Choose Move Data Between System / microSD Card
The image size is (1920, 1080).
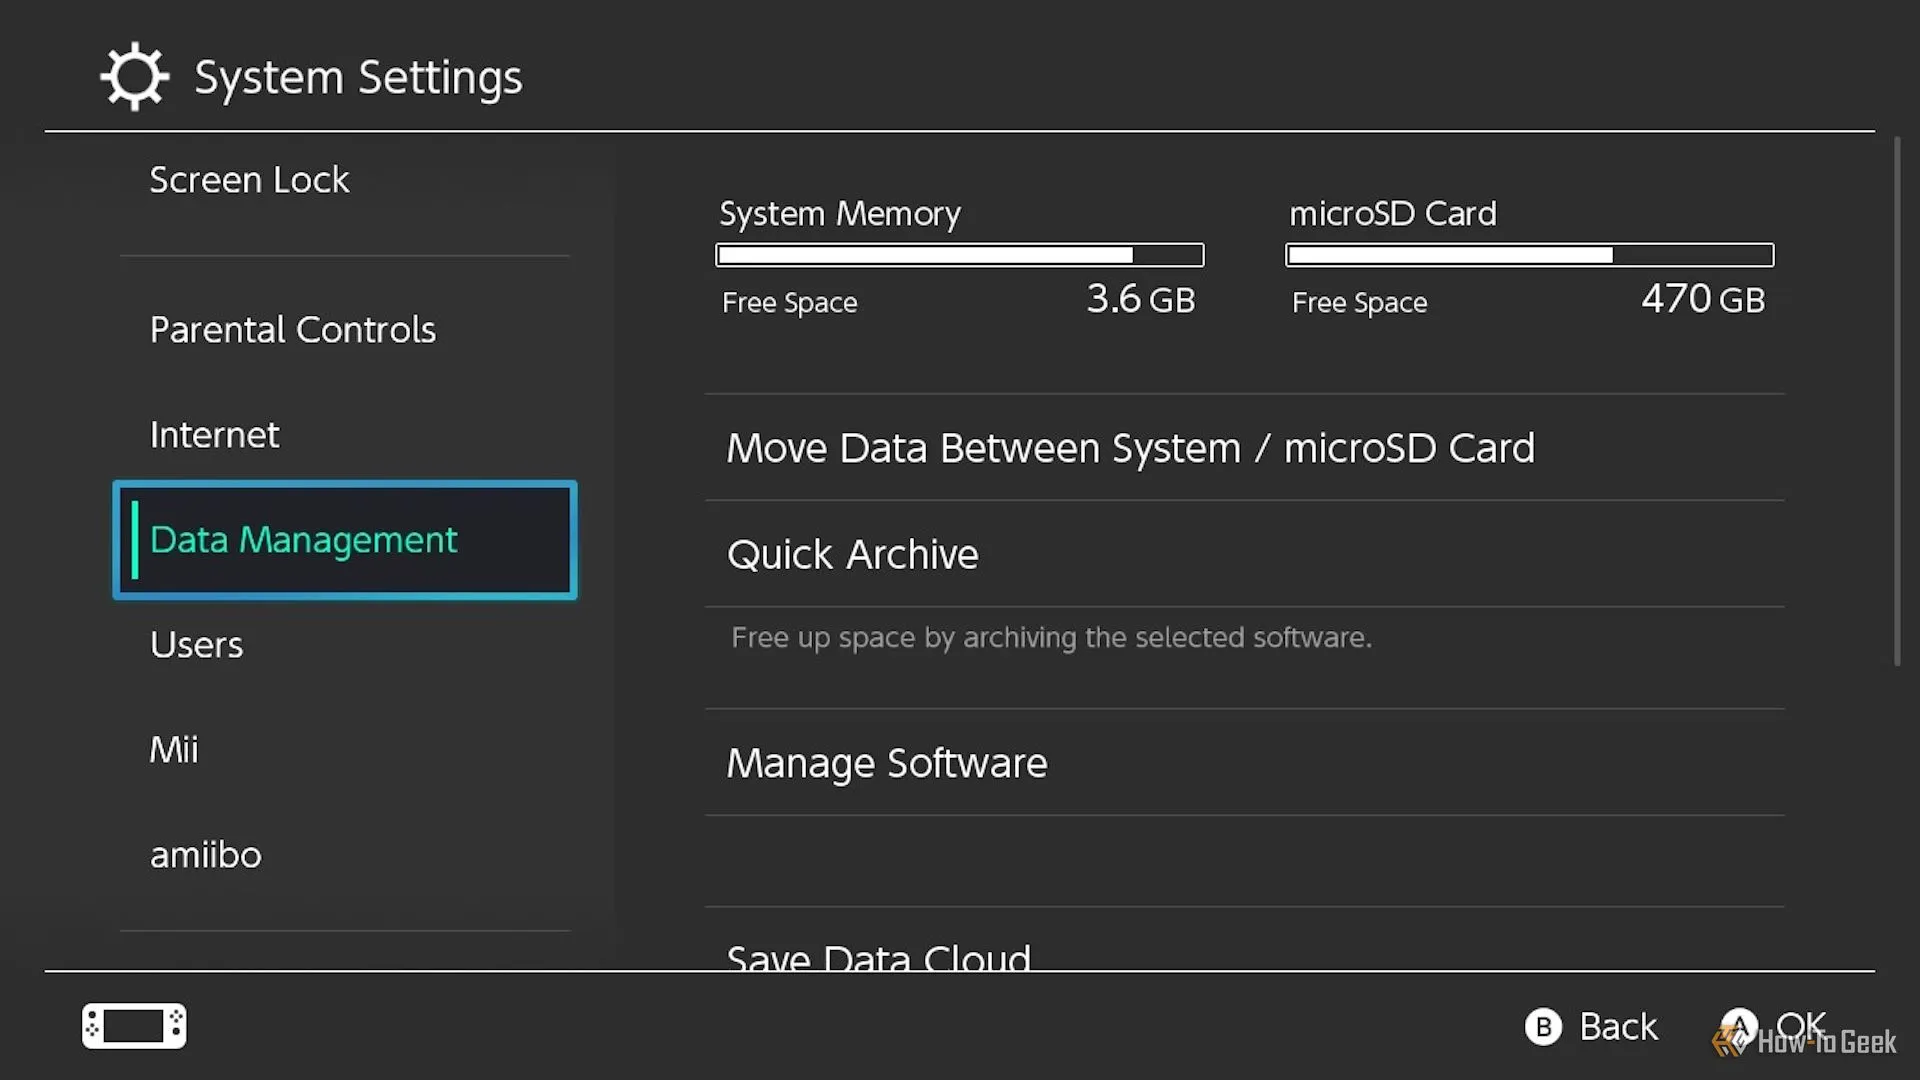coord(1245,448)
